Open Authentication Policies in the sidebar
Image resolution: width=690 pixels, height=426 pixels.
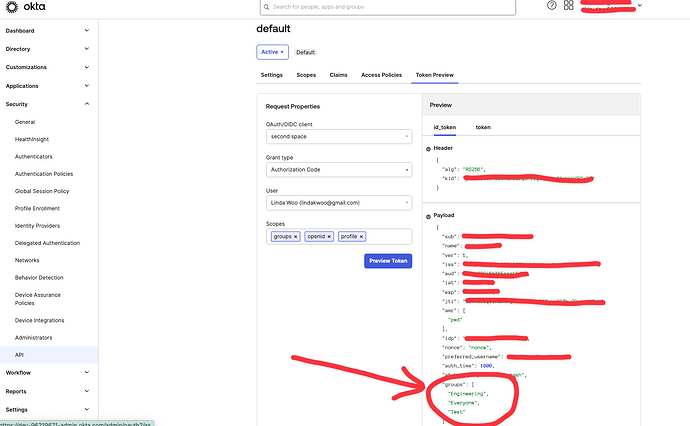coord(44,174)
